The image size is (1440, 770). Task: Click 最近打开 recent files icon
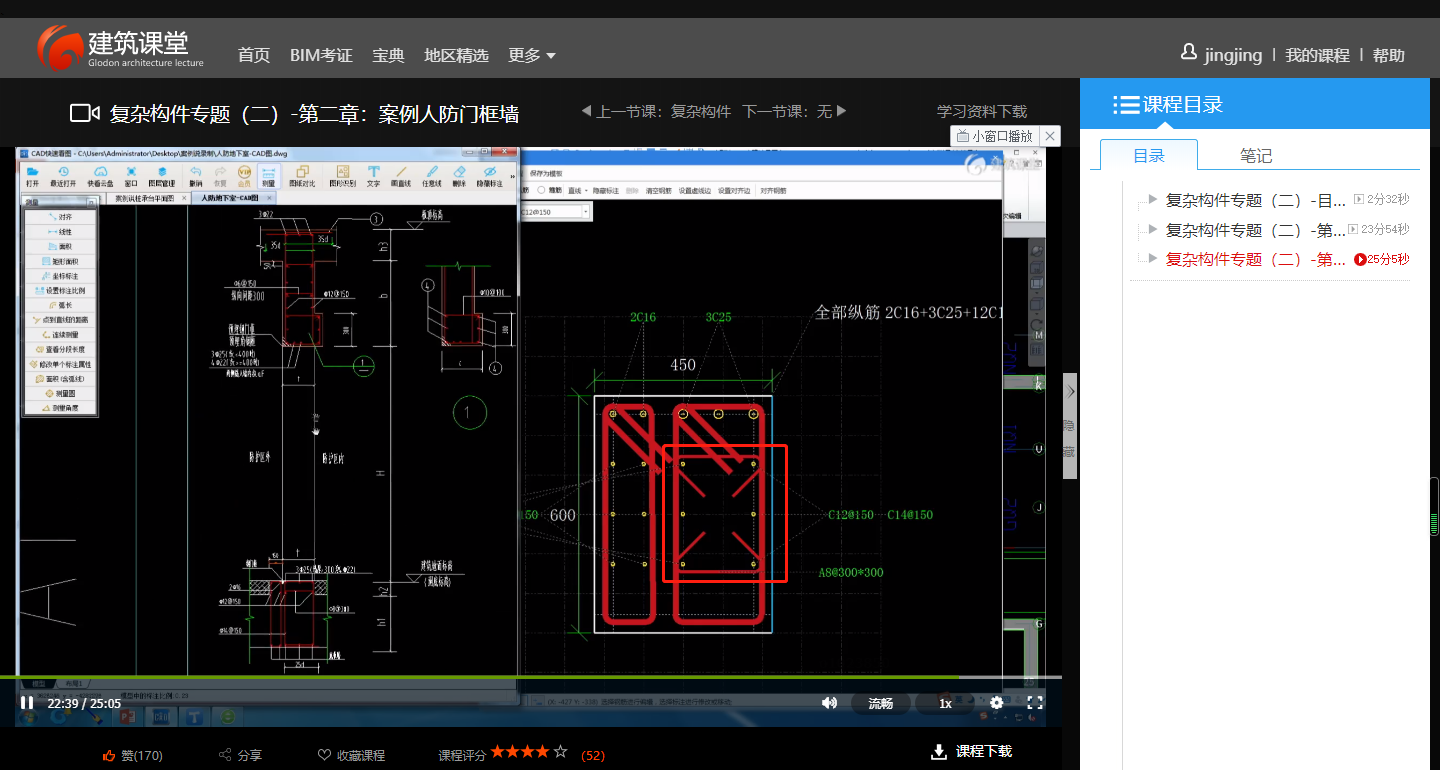click(x=63, y=176)
